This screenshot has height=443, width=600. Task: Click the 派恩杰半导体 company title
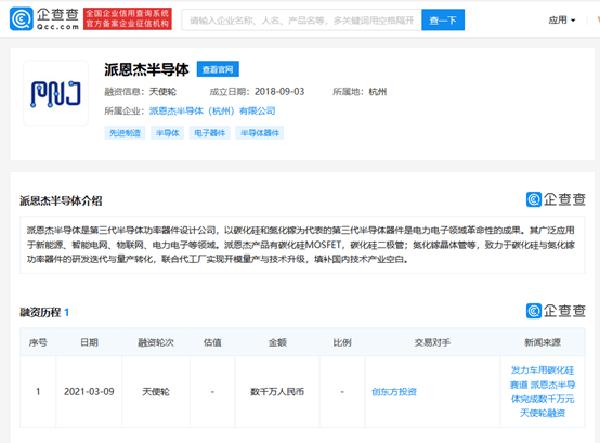click(x=146, y=69)
